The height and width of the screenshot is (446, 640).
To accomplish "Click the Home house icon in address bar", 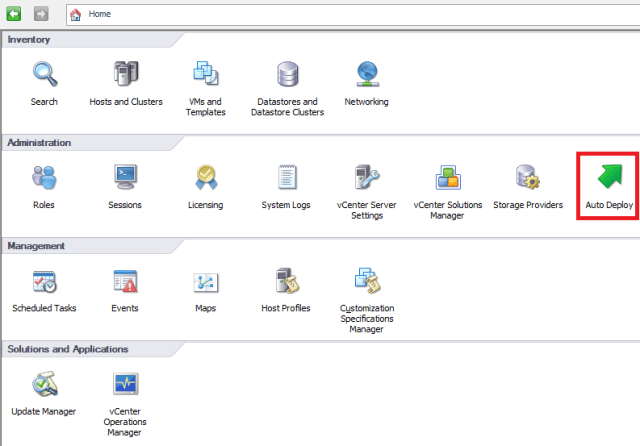I will (x=76, y=15).
